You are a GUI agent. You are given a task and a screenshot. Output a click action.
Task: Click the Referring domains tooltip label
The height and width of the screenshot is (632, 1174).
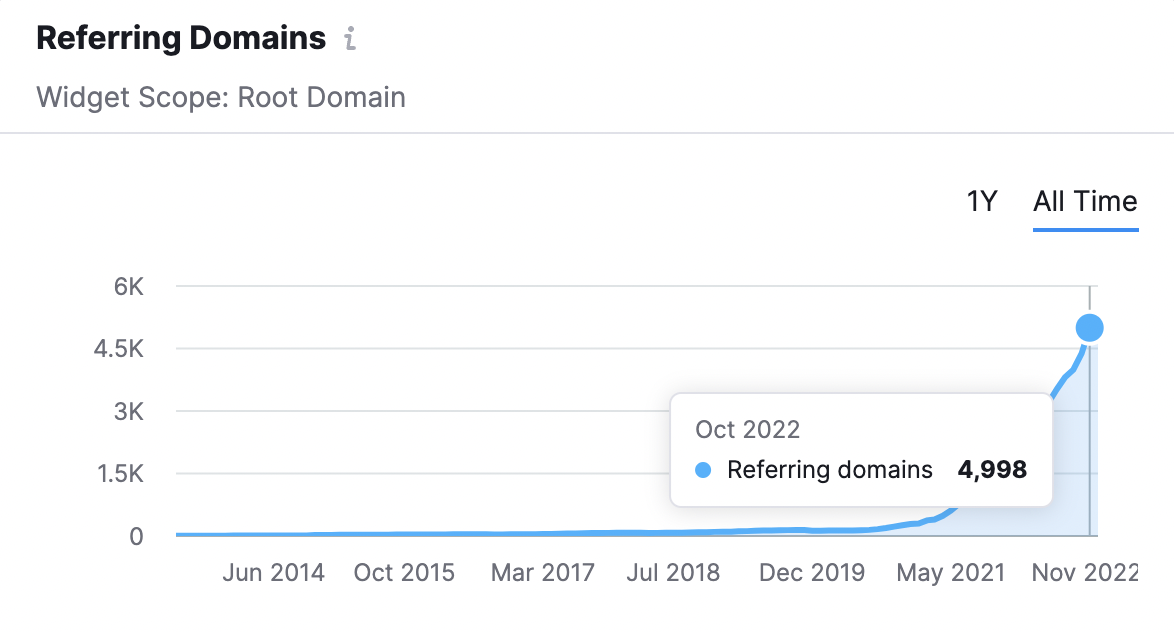(830, 470)
